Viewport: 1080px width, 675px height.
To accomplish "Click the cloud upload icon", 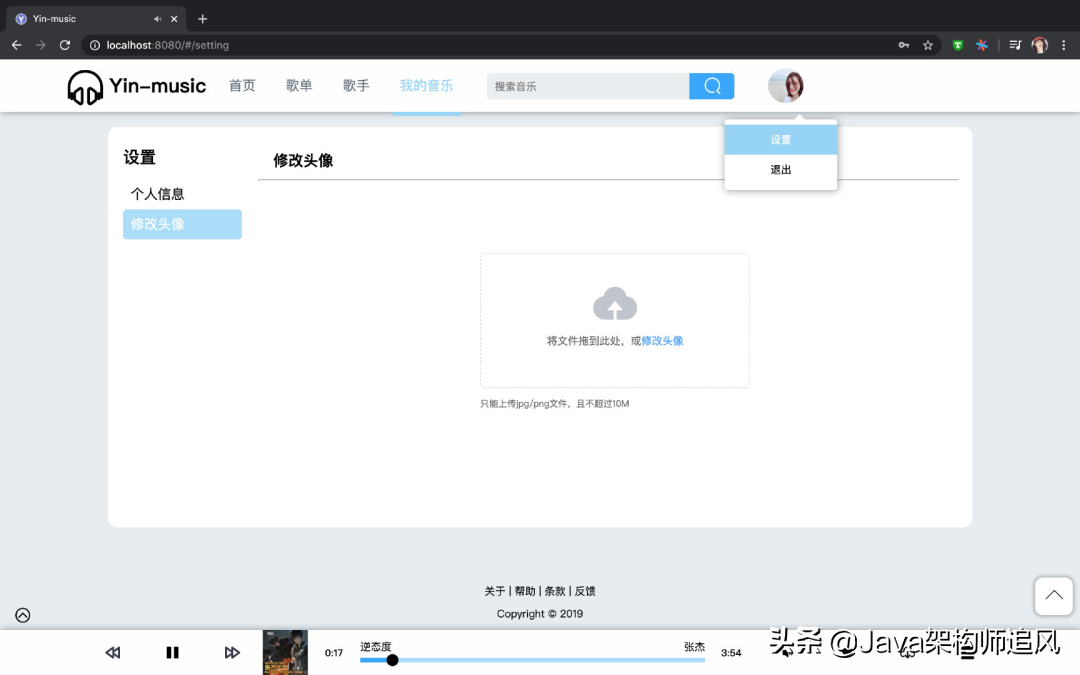I will (x=615, y=304).
